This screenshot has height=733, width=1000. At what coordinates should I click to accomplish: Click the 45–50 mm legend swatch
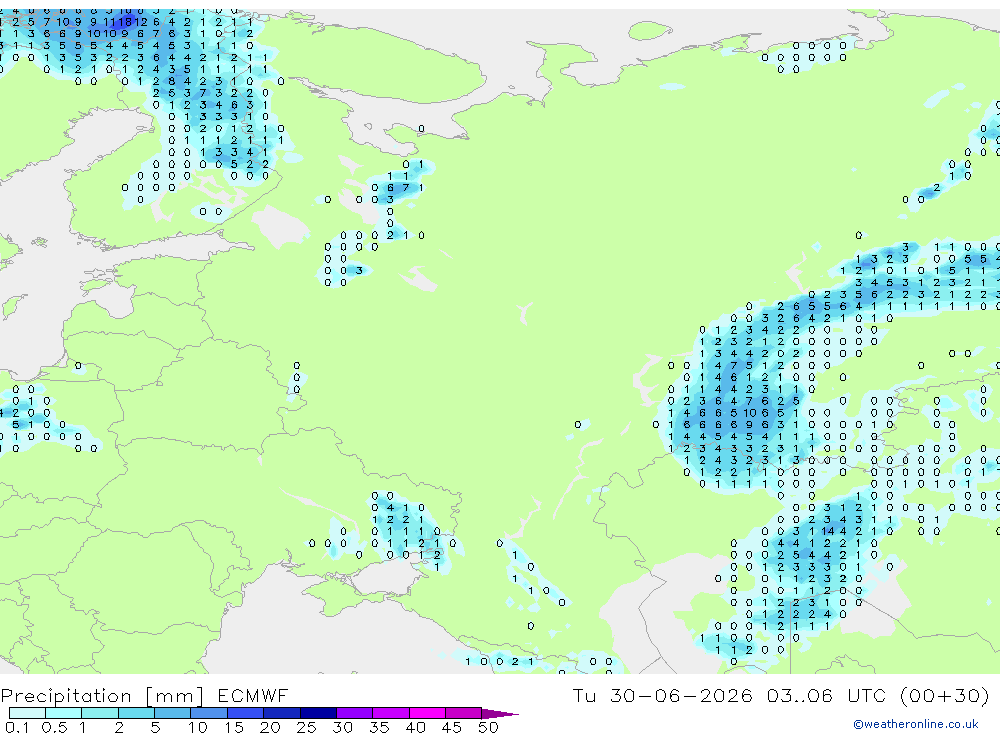point(464,713)
